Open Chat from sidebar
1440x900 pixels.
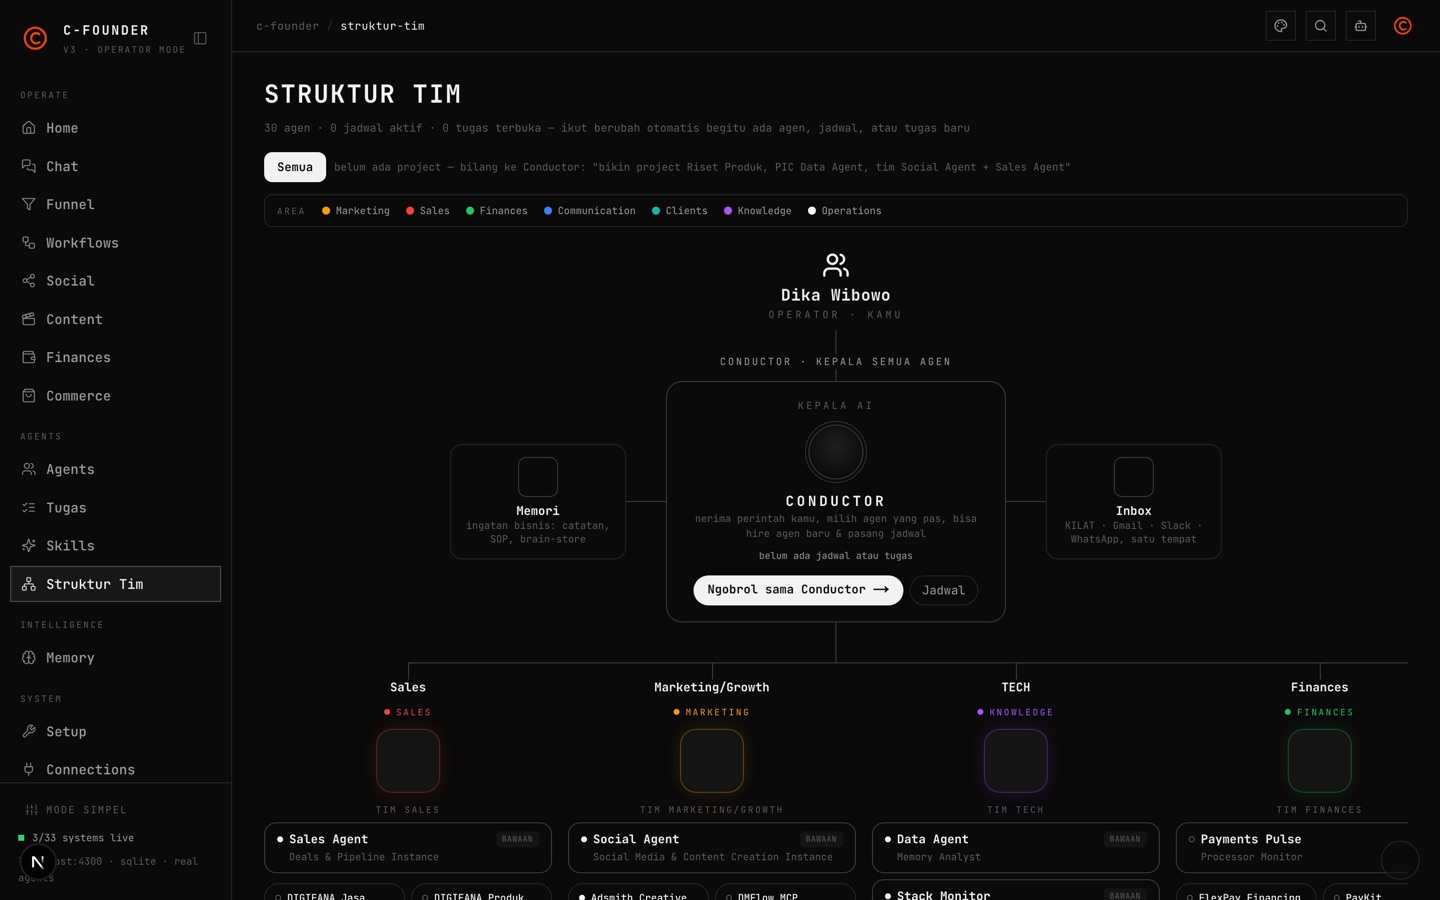115,166
